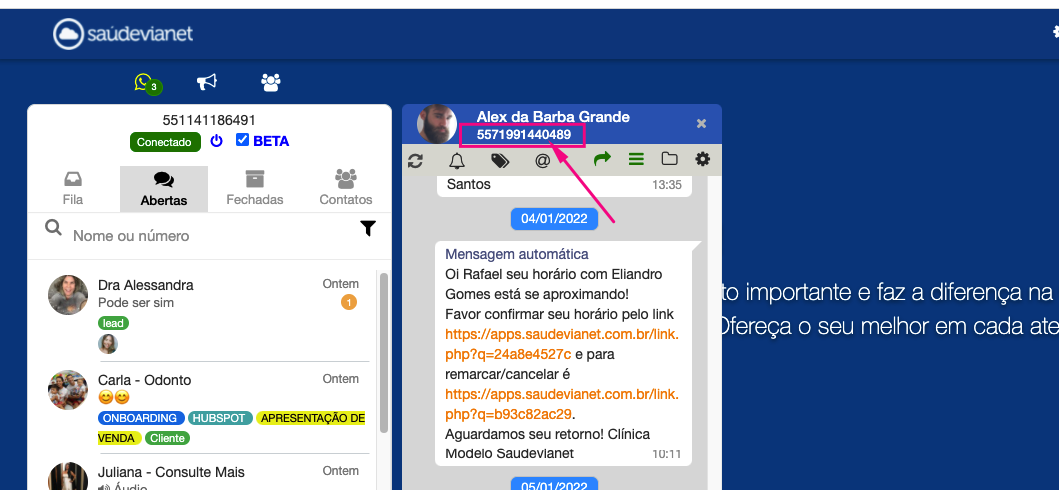Switch to the Fila tab
The width and height of the screenshot is (1059, 490).
click(73, 188)
